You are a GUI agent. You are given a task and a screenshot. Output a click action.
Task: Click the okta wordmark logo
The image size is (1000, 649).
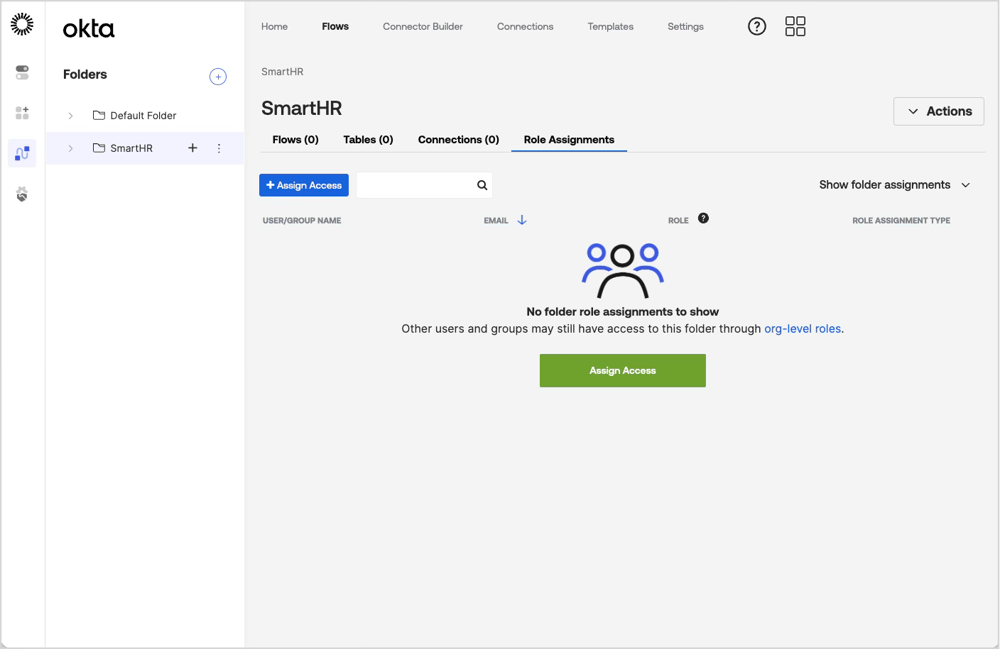click(x=89, y=29)
